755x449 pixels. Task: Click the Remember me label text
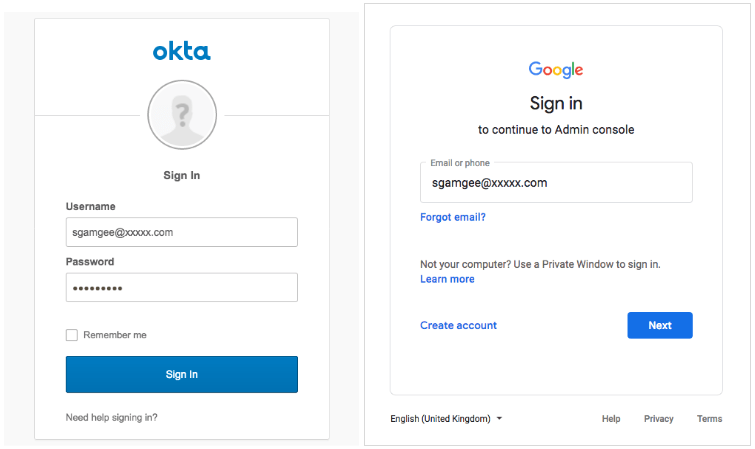(115, 335)
